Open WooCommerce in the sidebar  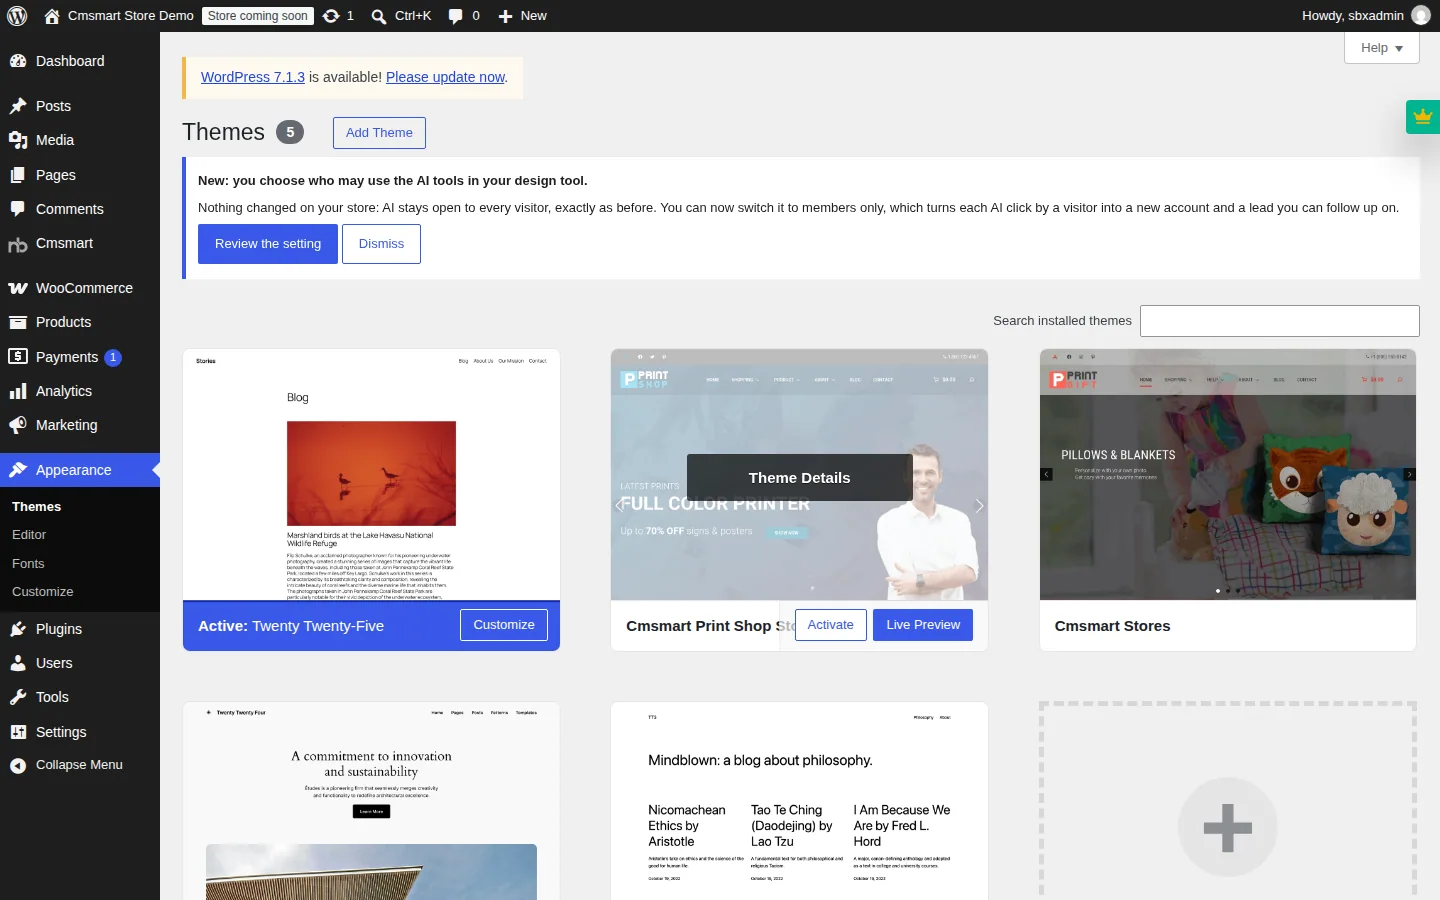80,288
